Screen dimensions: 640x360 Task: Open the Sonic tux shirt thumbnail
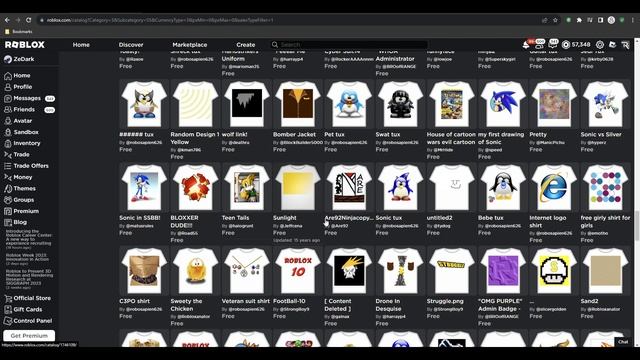tap(400, 187)
